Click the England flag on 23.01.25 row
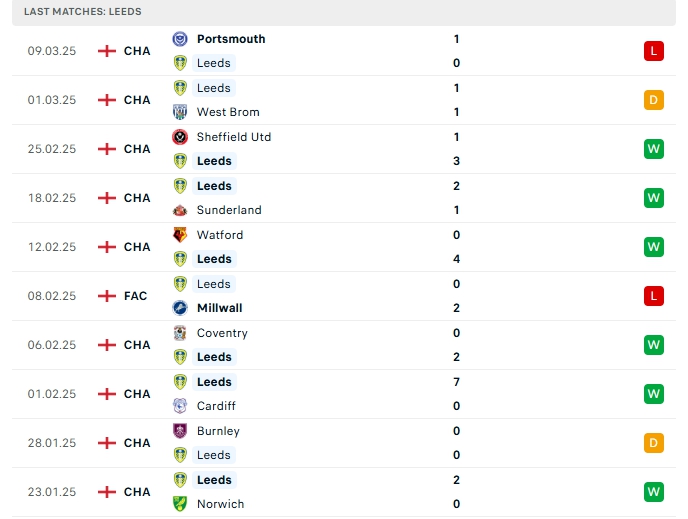 click(107, 492)
